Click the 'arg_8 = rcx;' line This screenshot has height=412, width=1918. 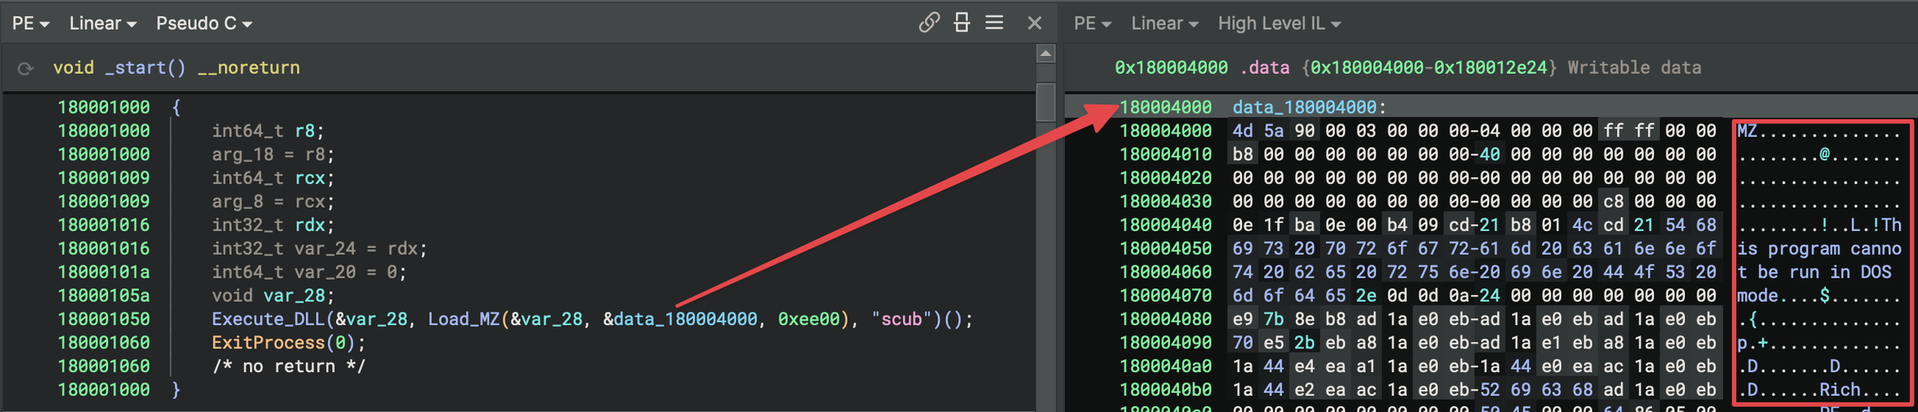pyautogui.click(x=273, y=202)
